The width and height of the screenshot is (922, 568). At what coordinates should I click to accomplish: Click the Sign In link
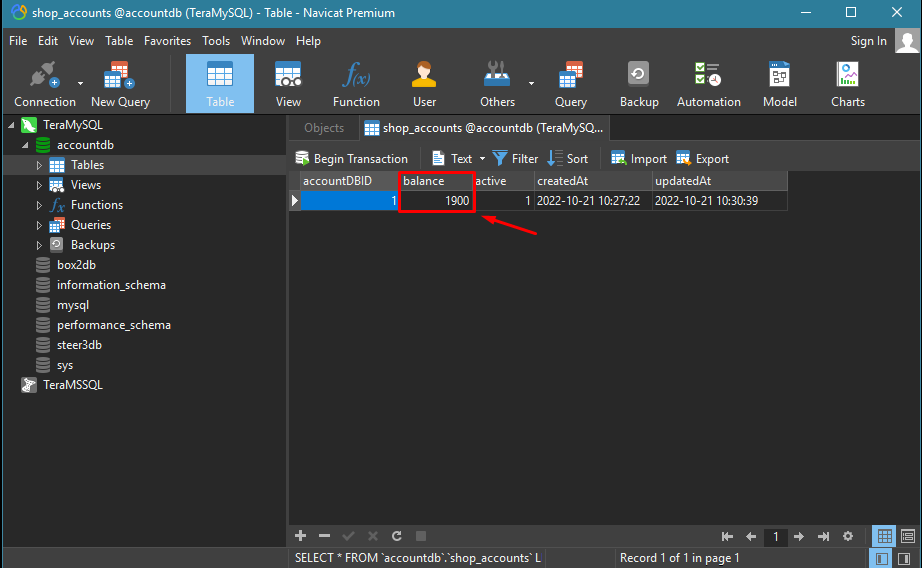[x=868, y=41]
